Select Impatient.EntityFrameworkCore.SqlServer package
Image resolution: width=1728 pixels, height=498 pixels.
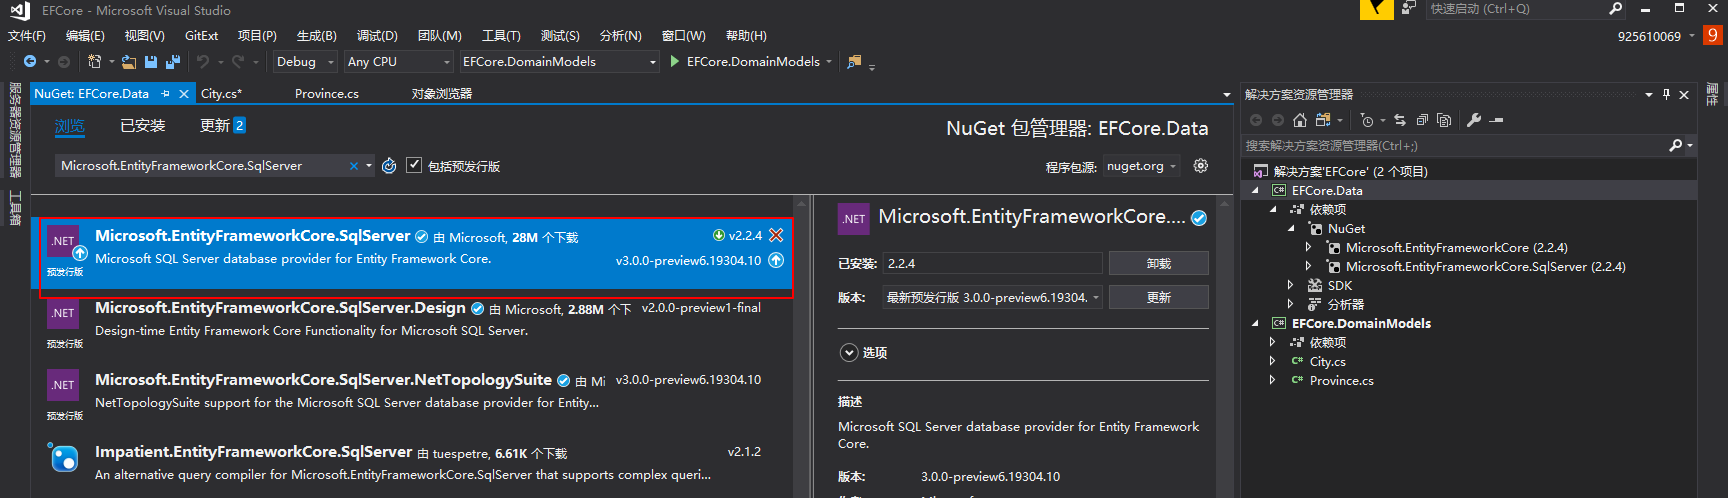click(412, 463)
